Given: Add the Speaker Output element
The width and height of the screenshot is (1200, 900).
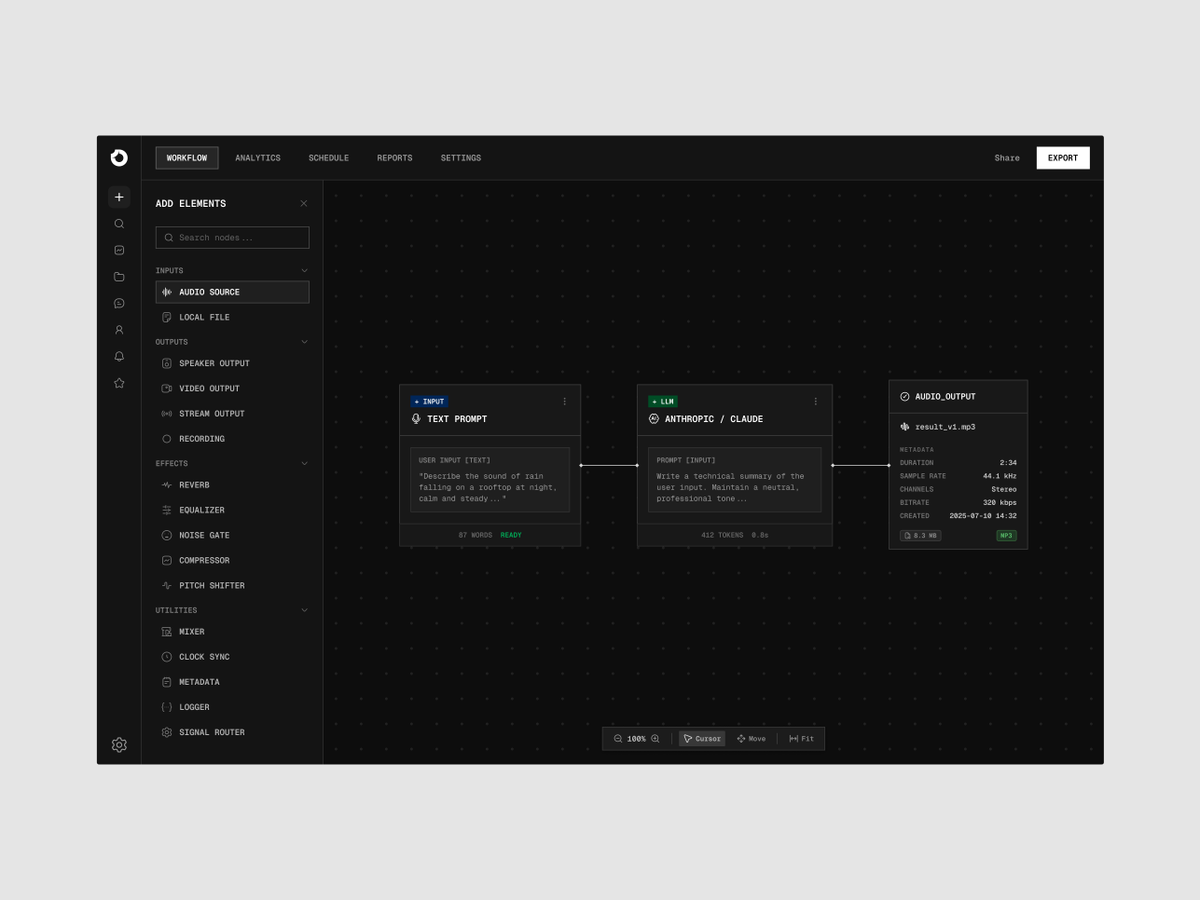Looking at the screenshot, I should pos(232,363).
